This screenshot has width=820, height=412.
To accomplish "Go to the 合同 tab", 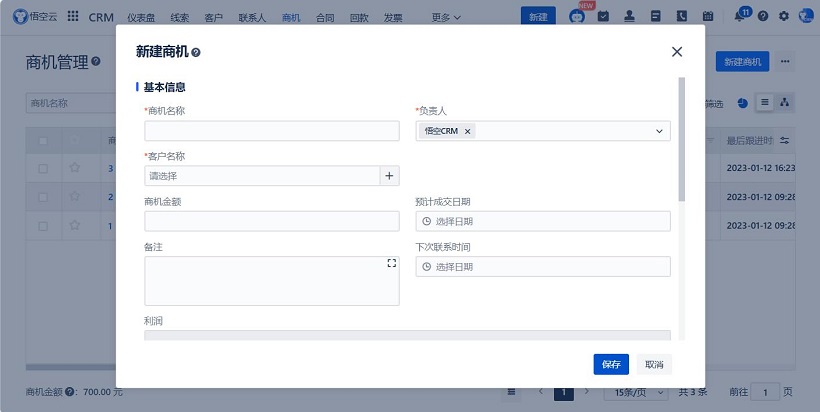I will [x=325, y=18].
